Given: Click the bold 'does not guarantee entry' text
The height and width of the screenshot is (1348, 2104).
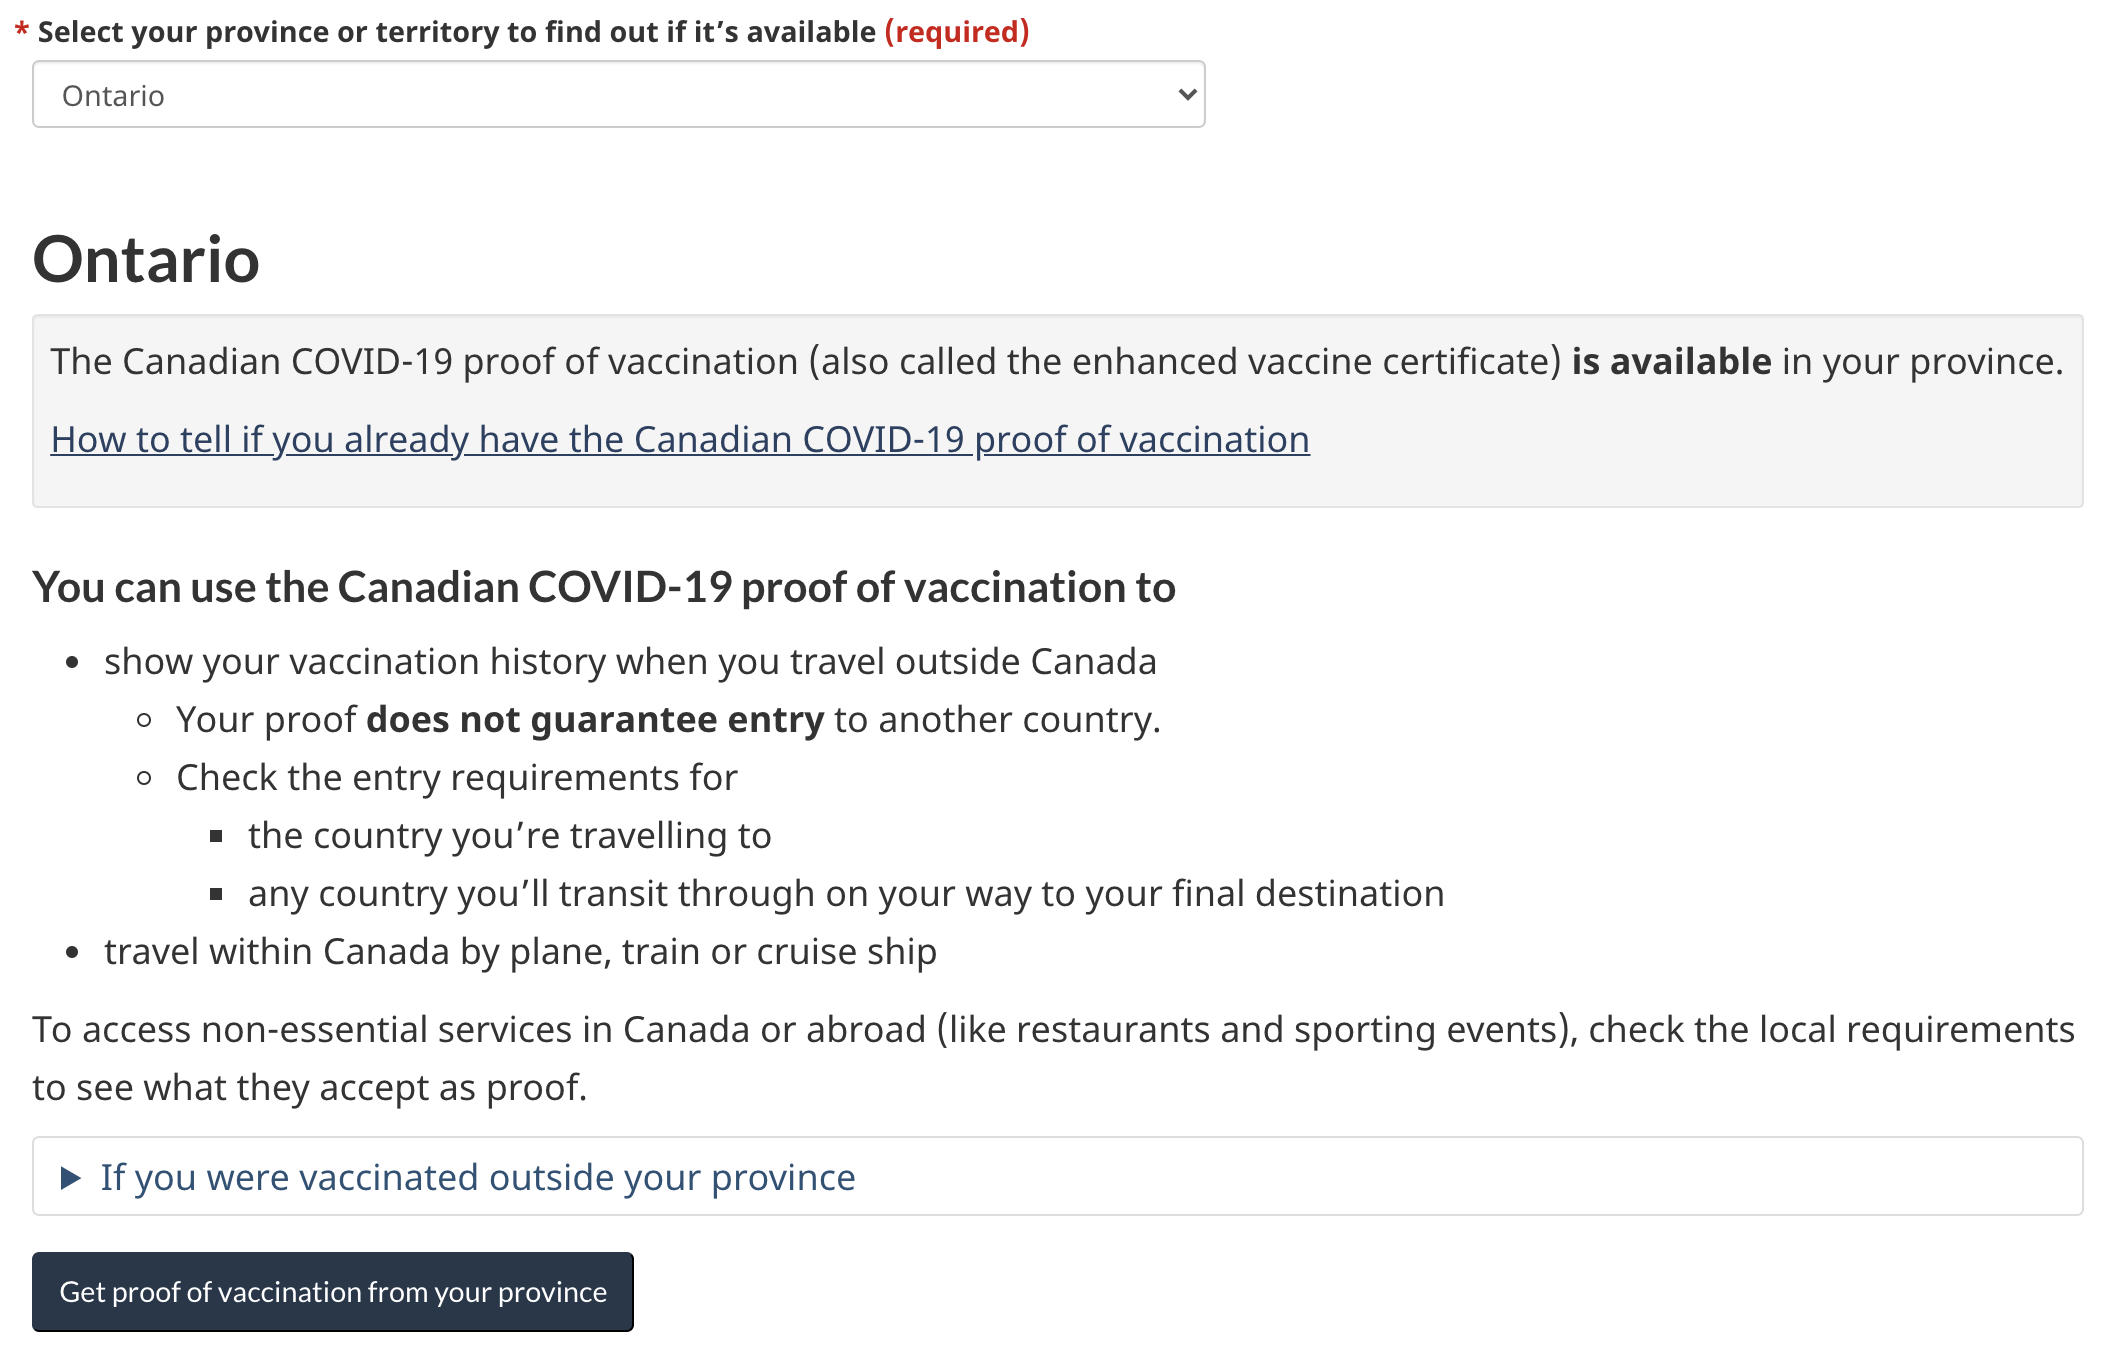Looking at the screenshot, I should pos(595,720).
